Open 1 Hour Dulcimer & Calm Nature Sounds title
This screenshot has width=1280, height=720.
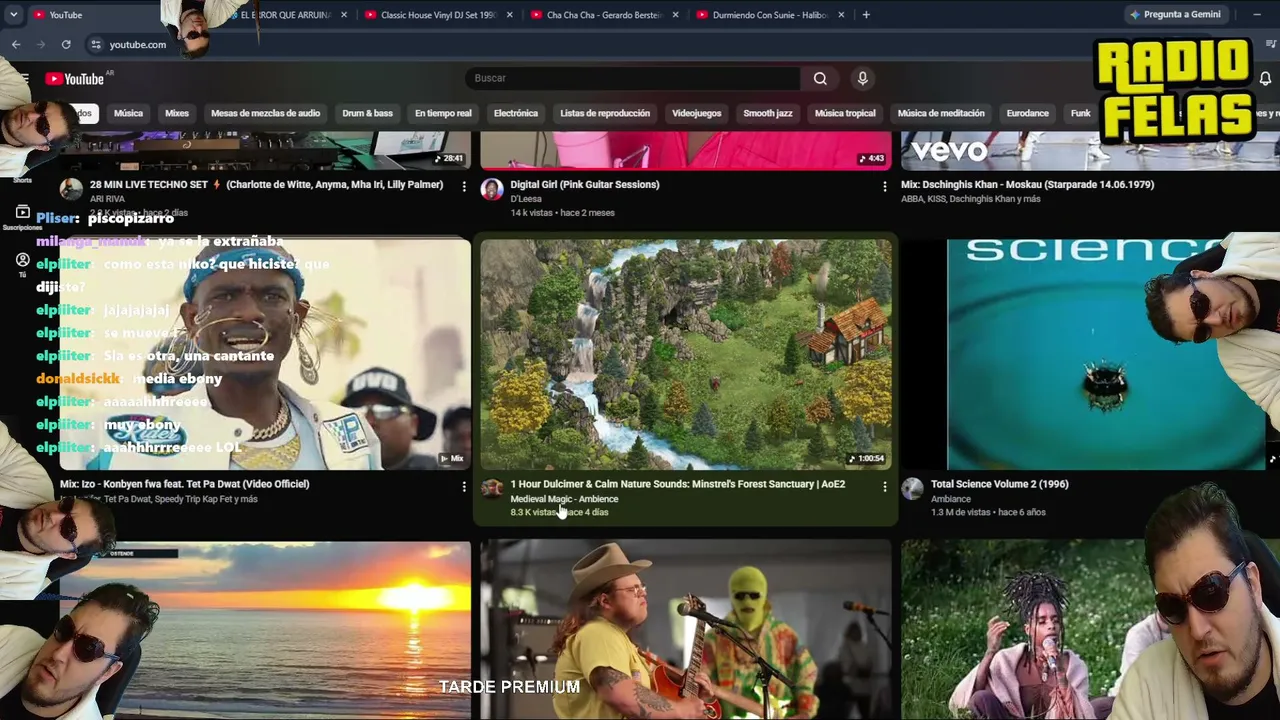click(x=677, y=484)
